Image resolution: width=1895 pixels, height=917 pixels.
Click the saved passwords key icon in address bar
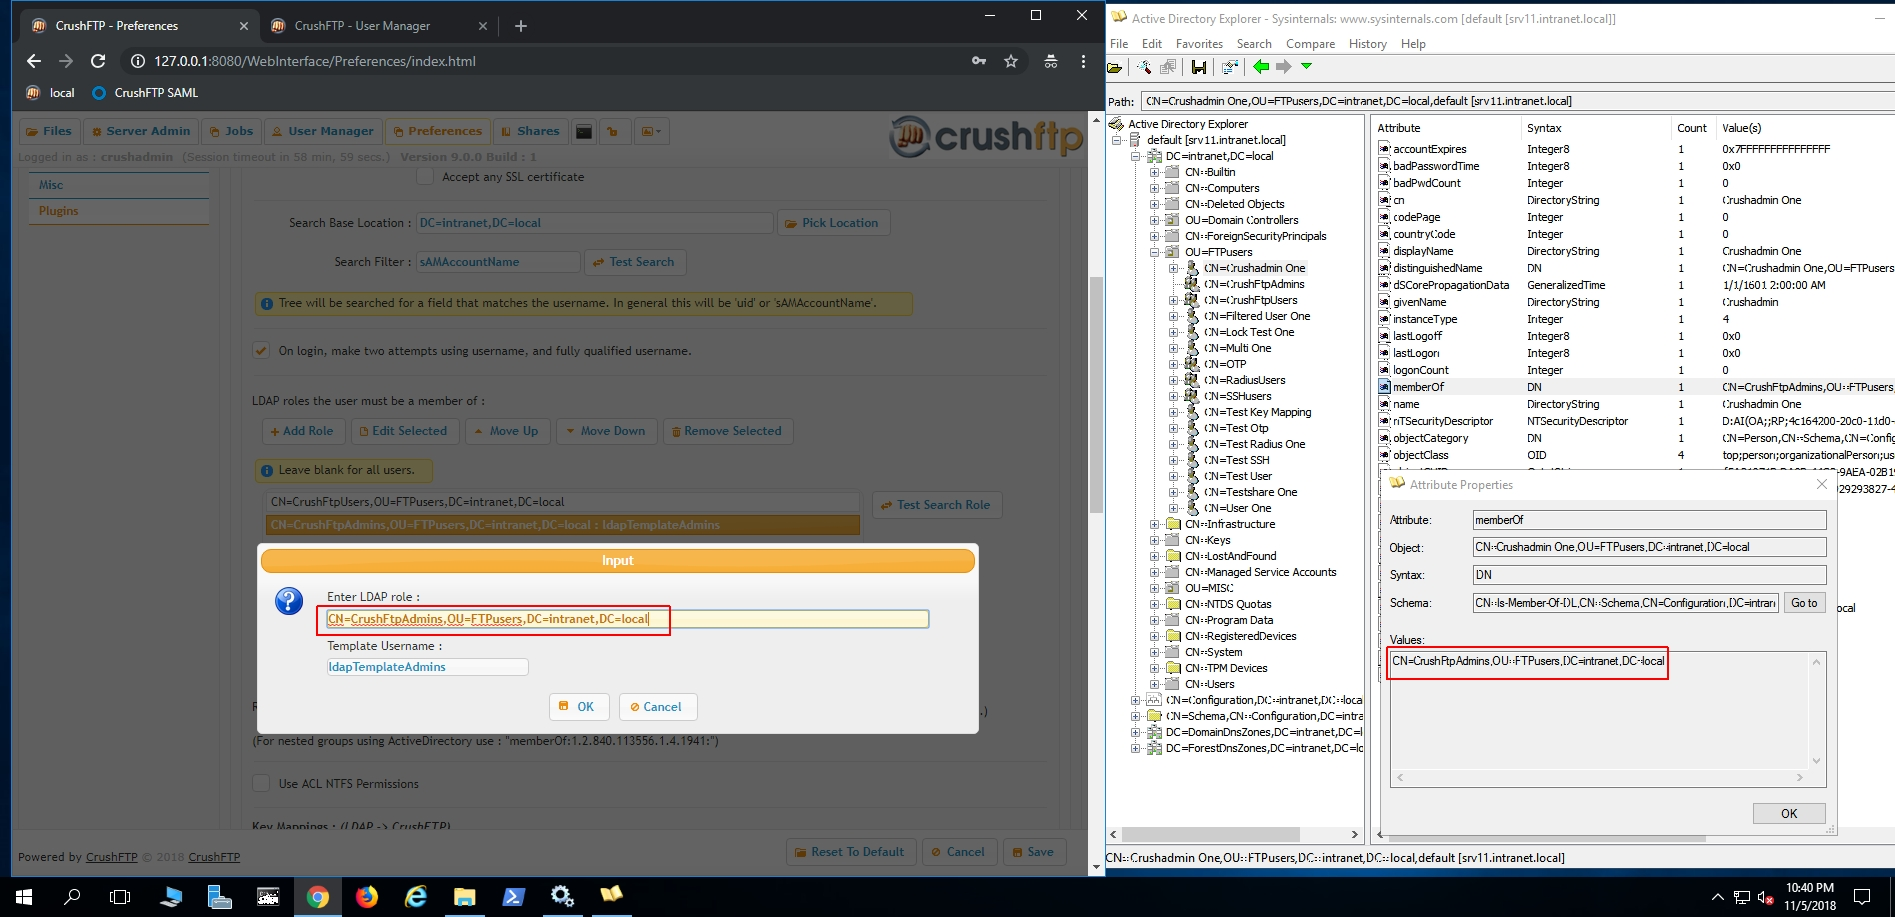(978, 61)
